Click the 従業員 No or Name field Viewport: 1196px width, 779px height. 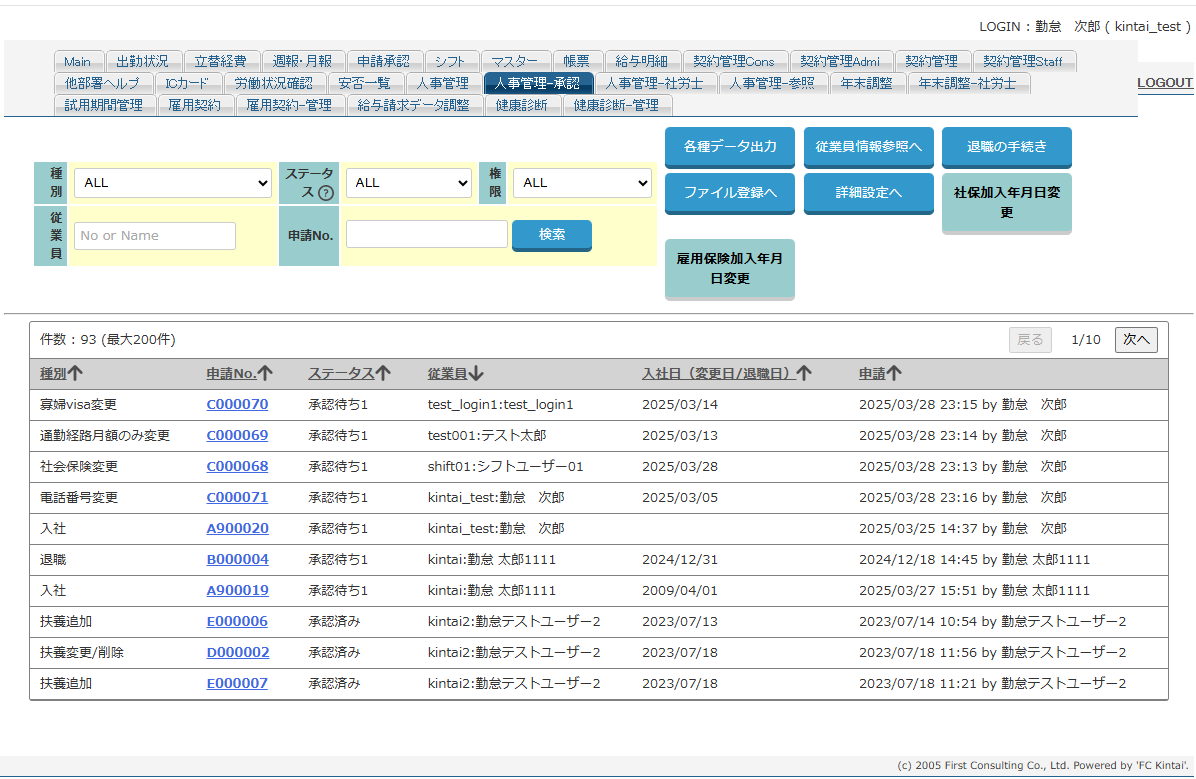(155, 236)
